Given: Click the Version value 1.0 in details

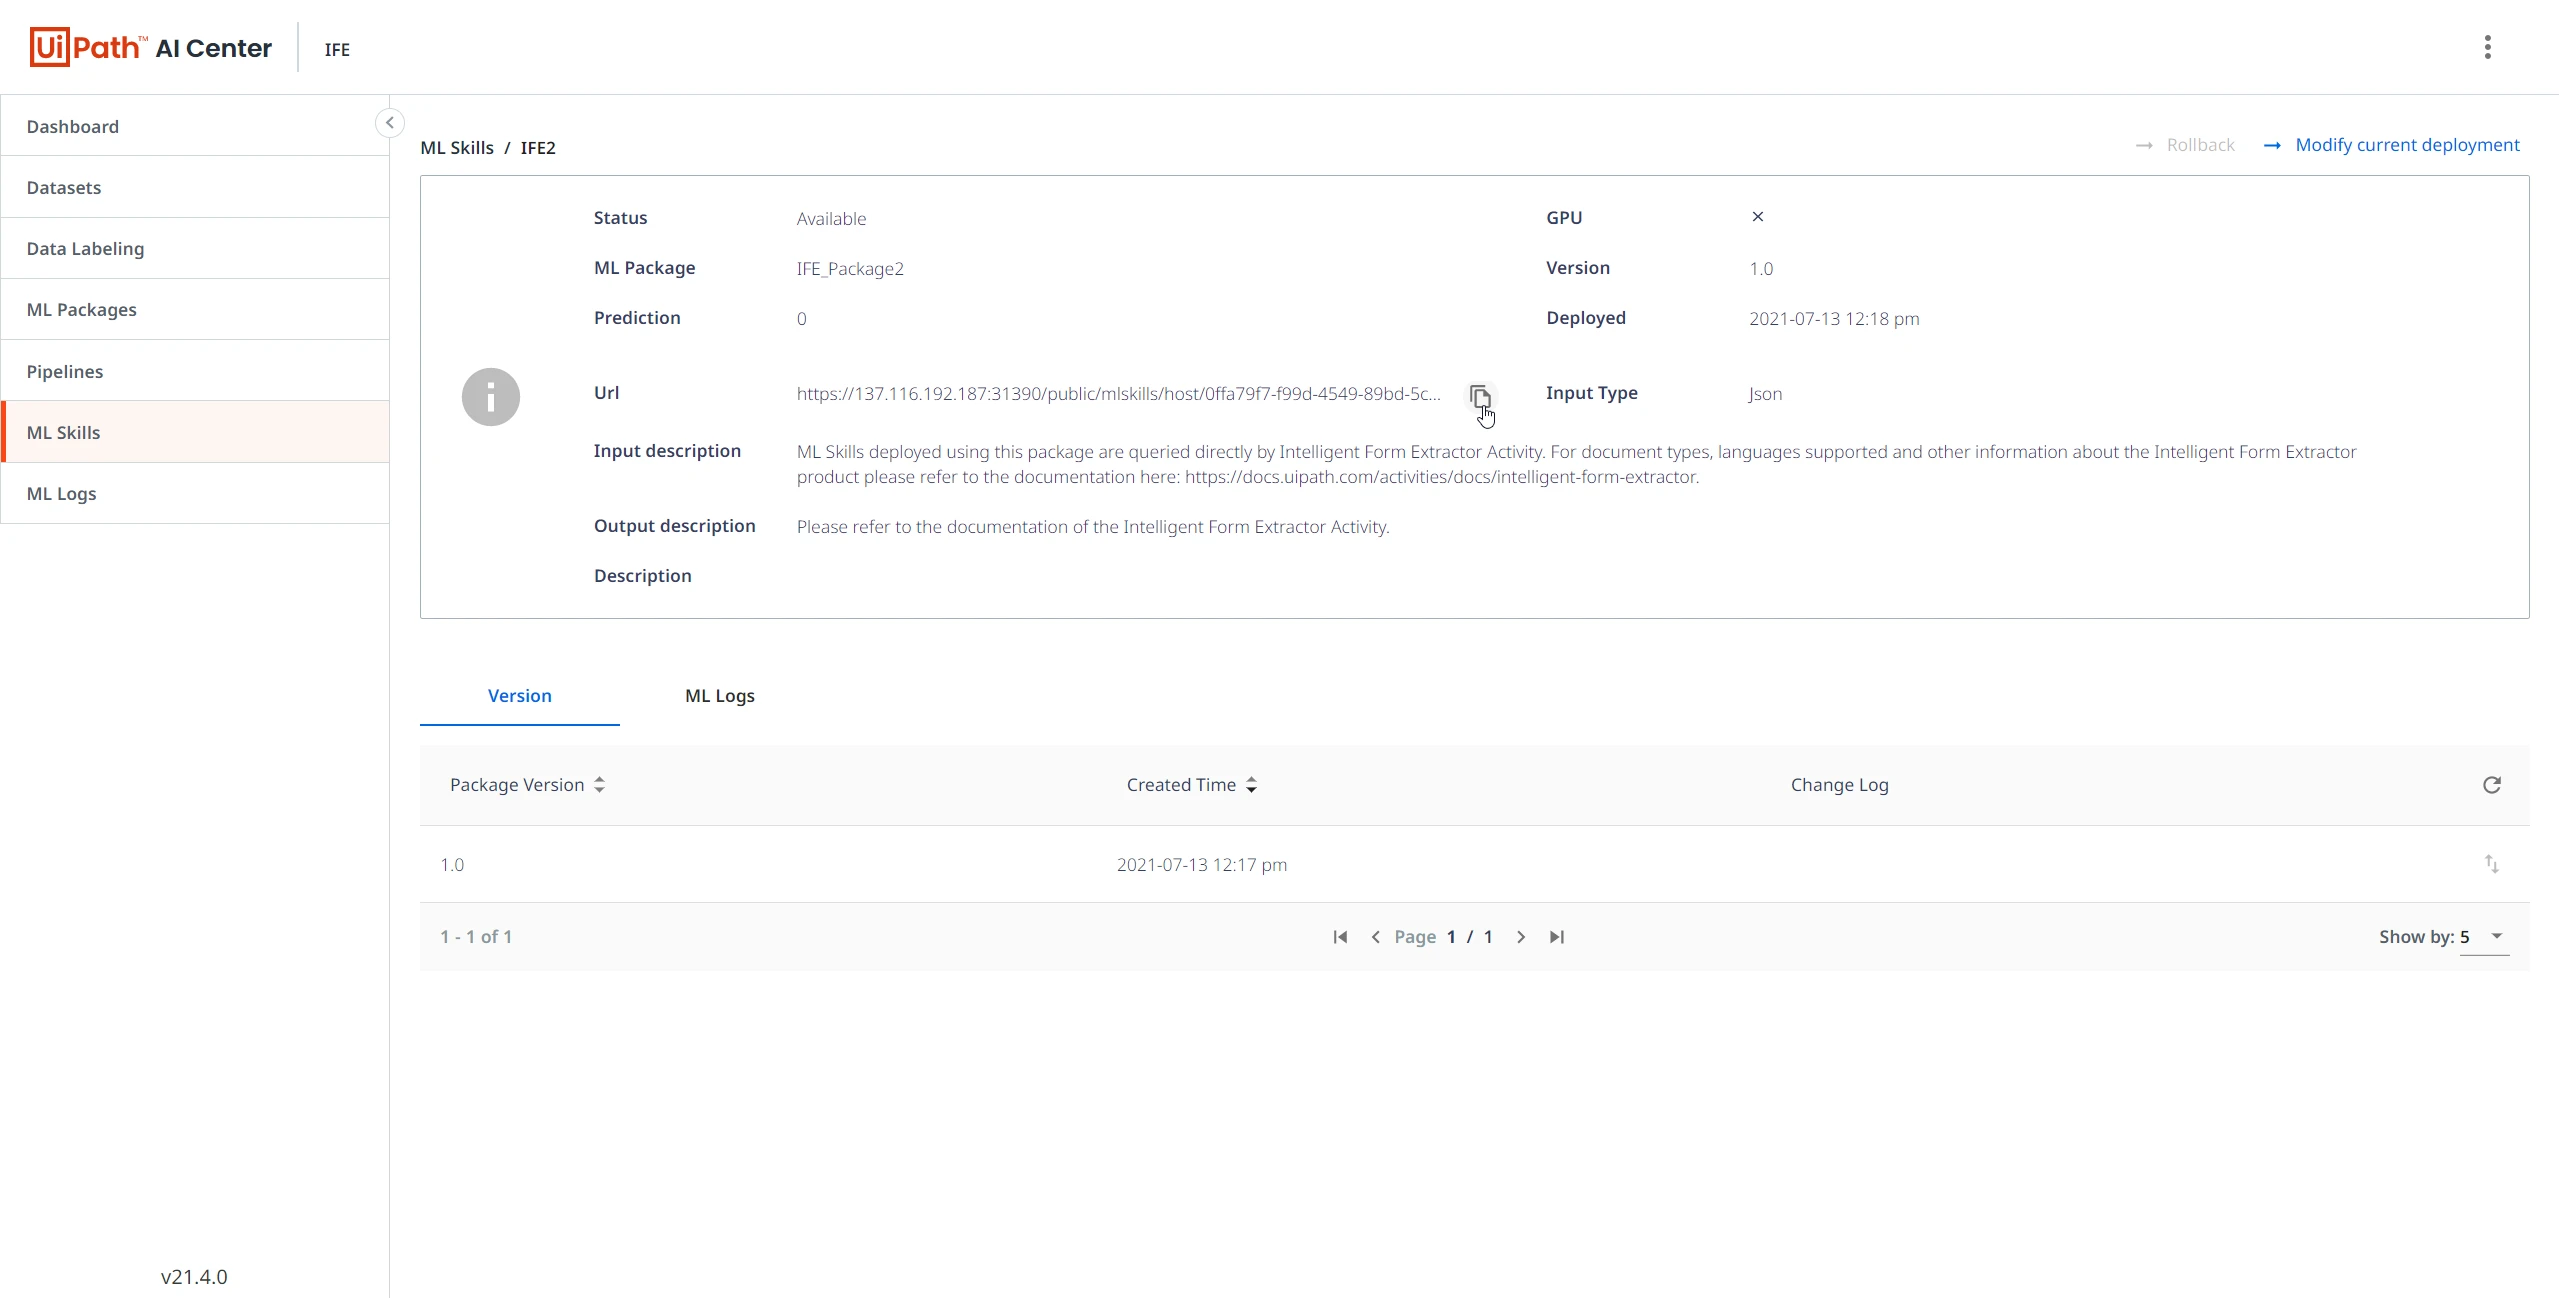Looking at the screenshot, I should pyautogui.click(x=1761, y=269).
